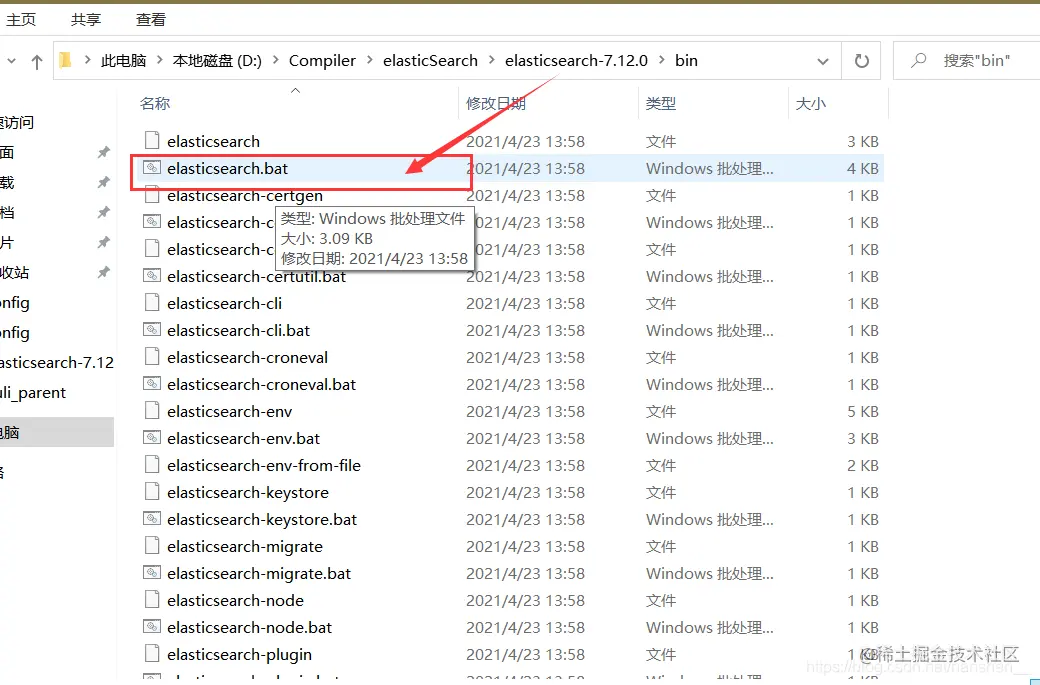Open the 共享 ribbon tab
Viewport: 1040px width, 685px height.
(x=86, y=20)
